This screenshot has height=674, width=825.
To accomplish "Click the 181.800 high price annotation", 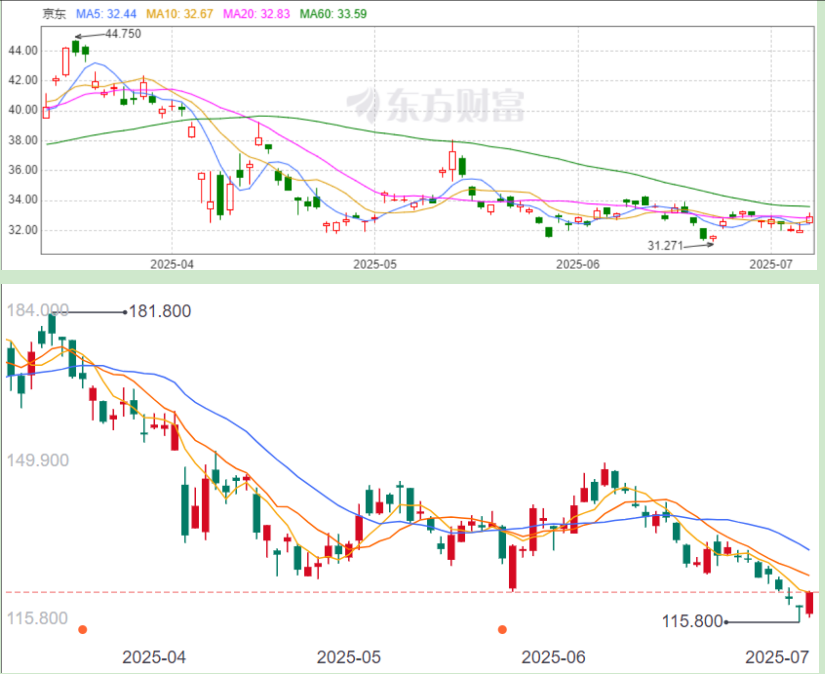I will (160, 311).
